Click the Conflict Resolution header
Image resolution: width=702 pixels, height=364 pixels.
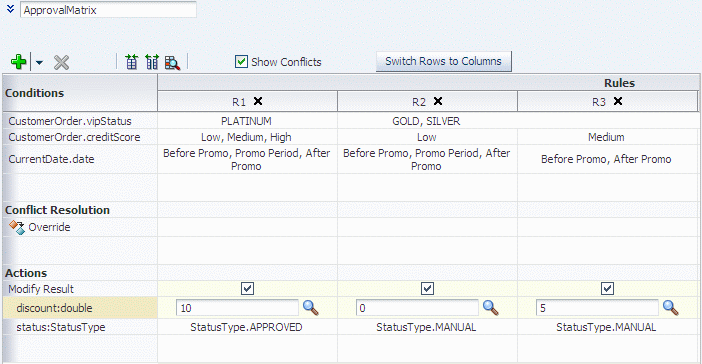[x=57, y=210]
